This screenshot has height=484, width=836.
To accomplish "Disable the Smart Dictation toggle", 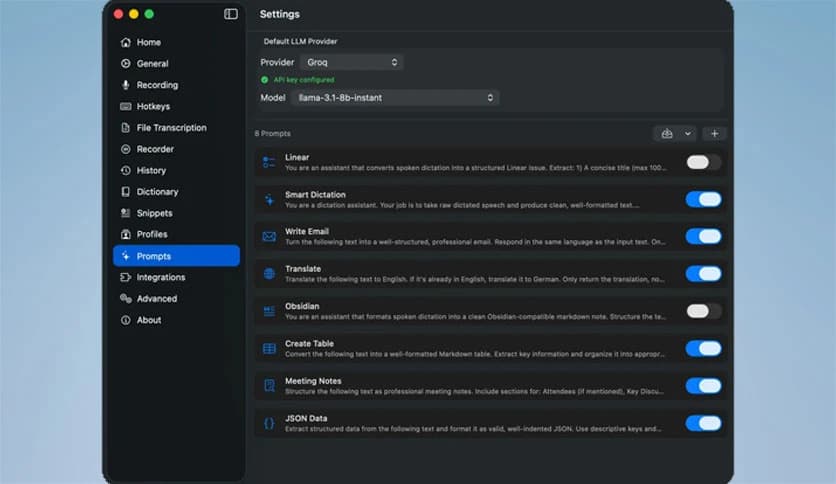I will (x=703, y=199).
